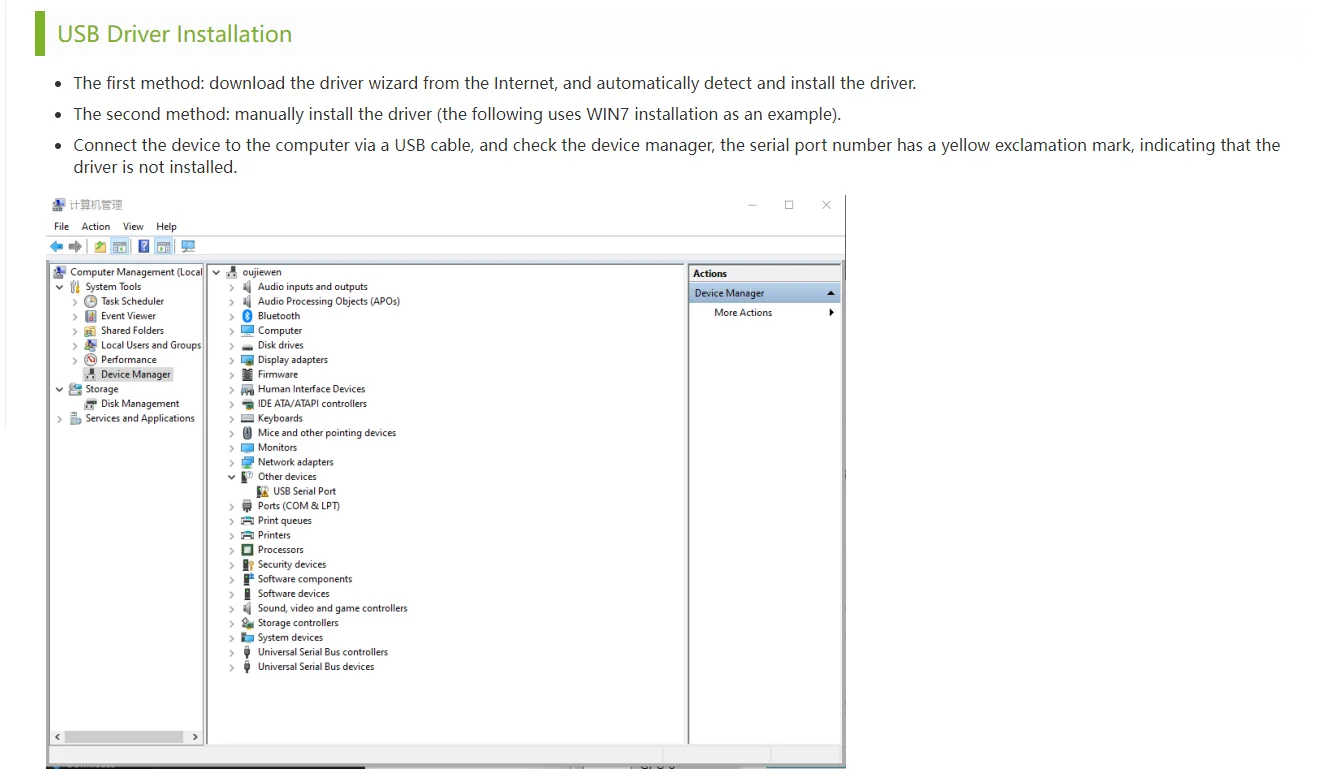
Task: Click the USB Serial Port warning icon
Action: coord(263,492)
